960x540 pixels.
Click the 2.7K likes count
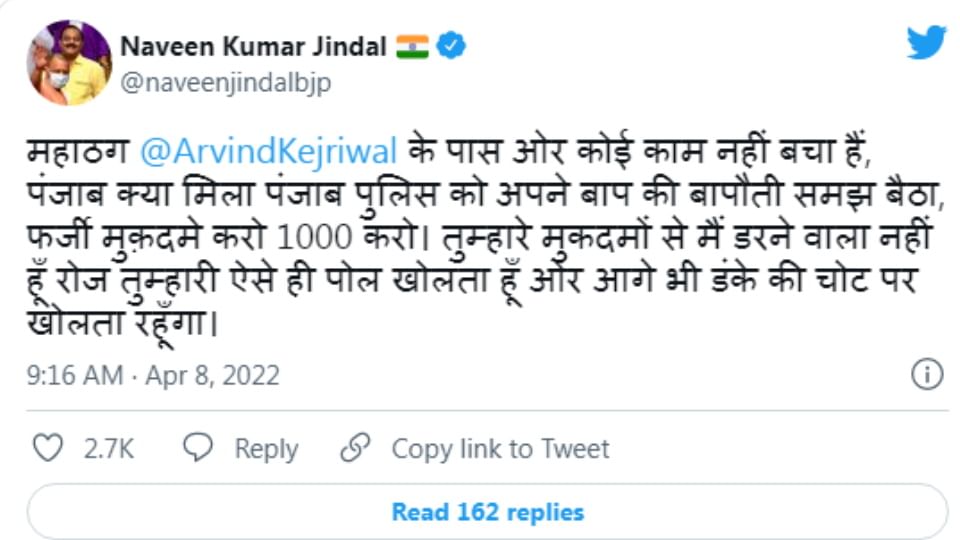pyautogui.click(x=109, y=449)
